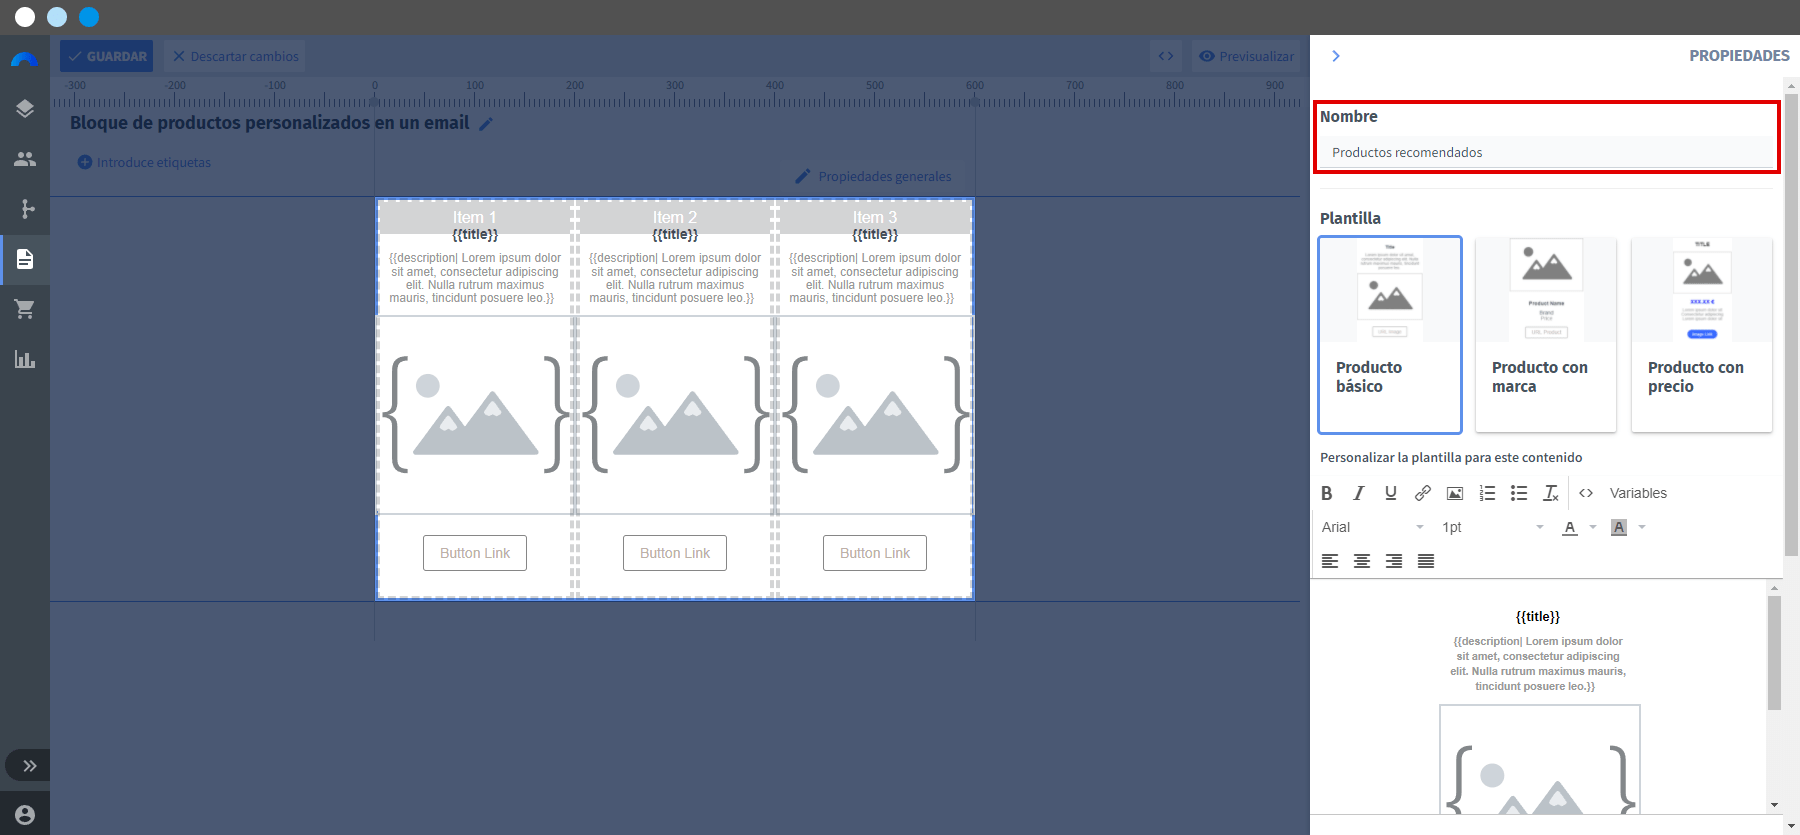Screen dimensions: 1800x835
Task: Open the document templates icon
Action: pos(25,259)
